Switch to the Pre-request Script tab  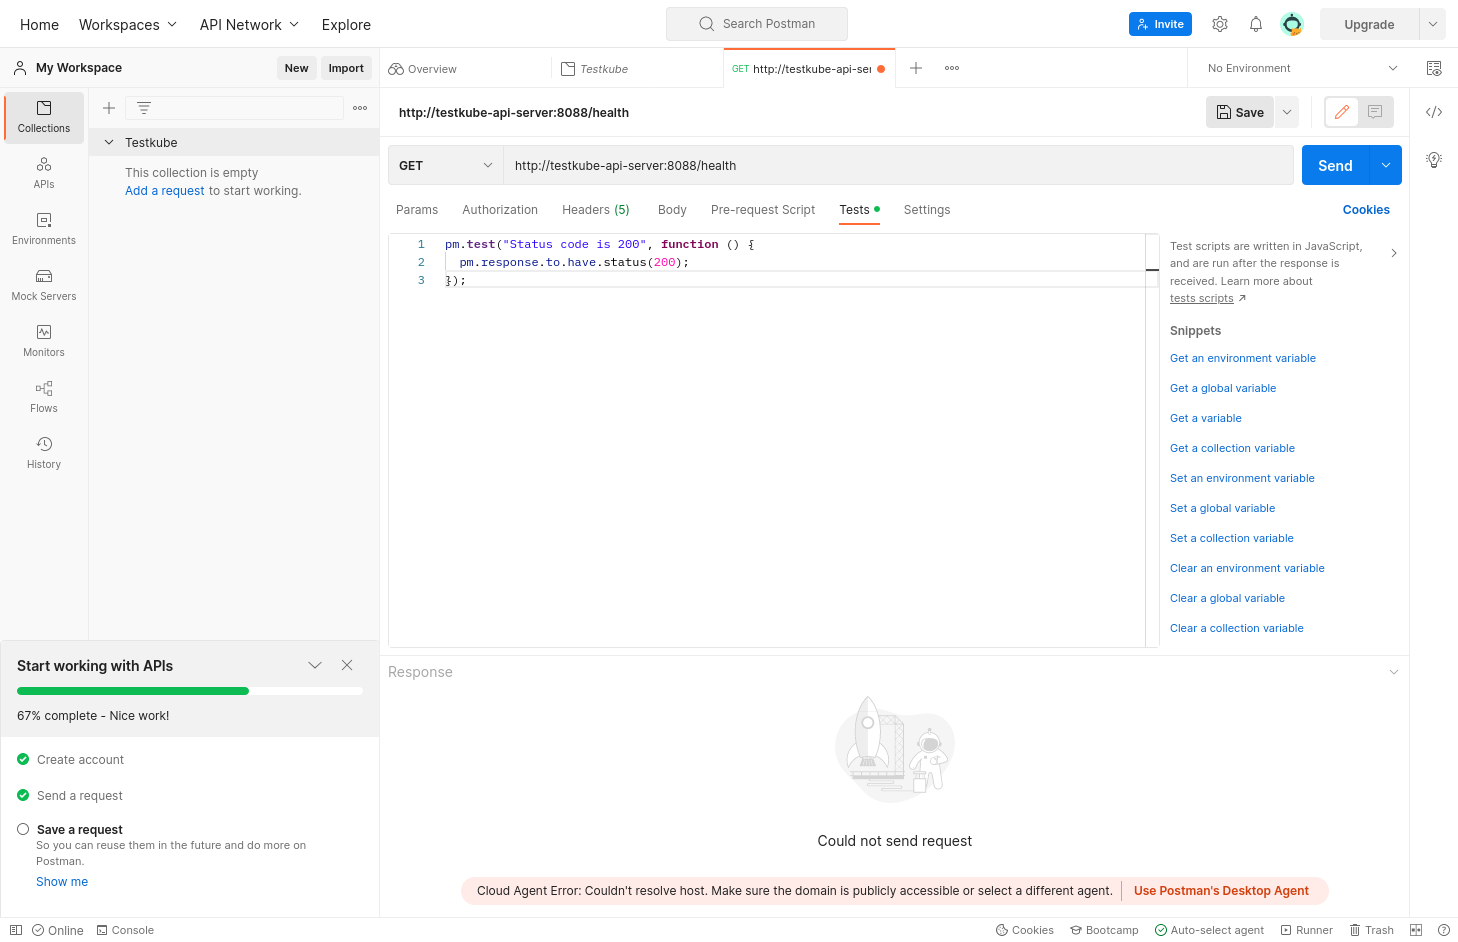click(x=762, y=210)
